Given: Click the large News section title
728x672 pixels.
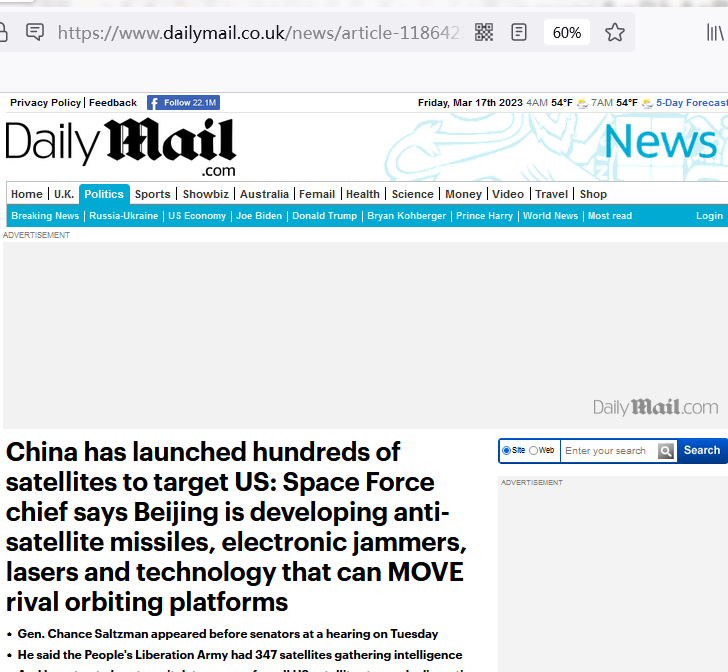Looking at the screenshot, I should click(661, 142).
